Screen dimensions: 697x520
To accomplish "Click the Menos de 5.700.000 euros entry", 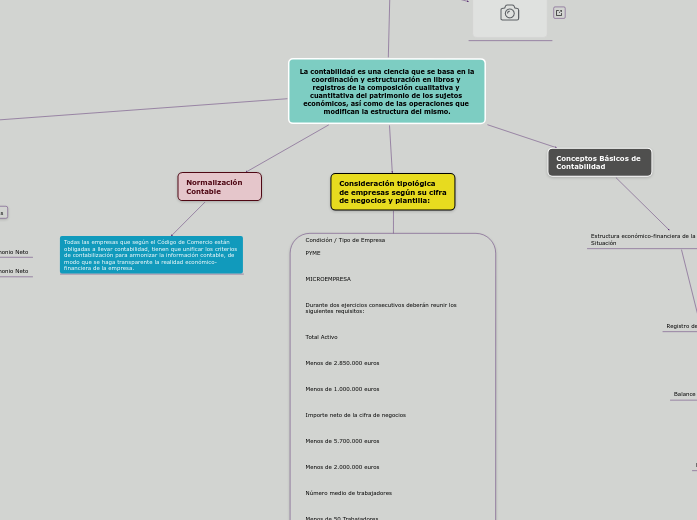I will 342,441.
